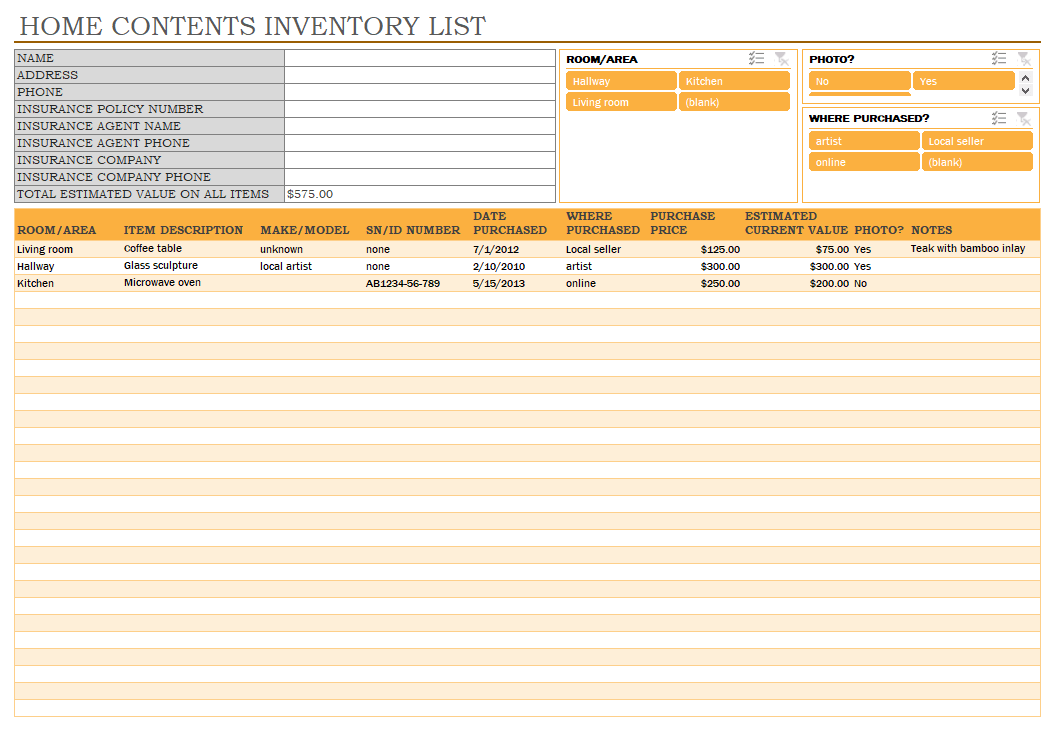Toggle multi-select on the Photo? slicer
The image size is (1056, 739).
coord(999,59)
